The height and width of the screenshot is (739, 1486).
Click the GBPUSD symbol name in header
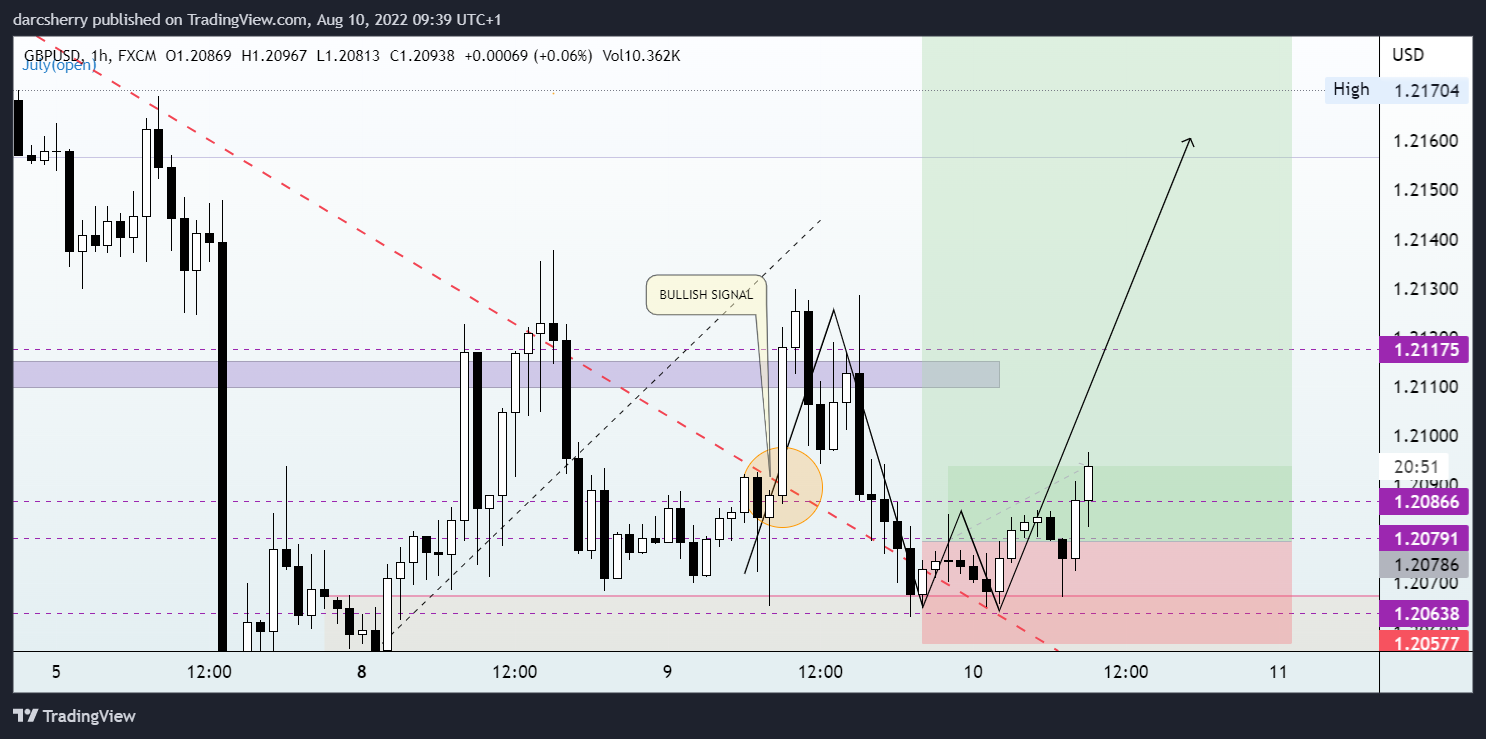coord(53,55)
